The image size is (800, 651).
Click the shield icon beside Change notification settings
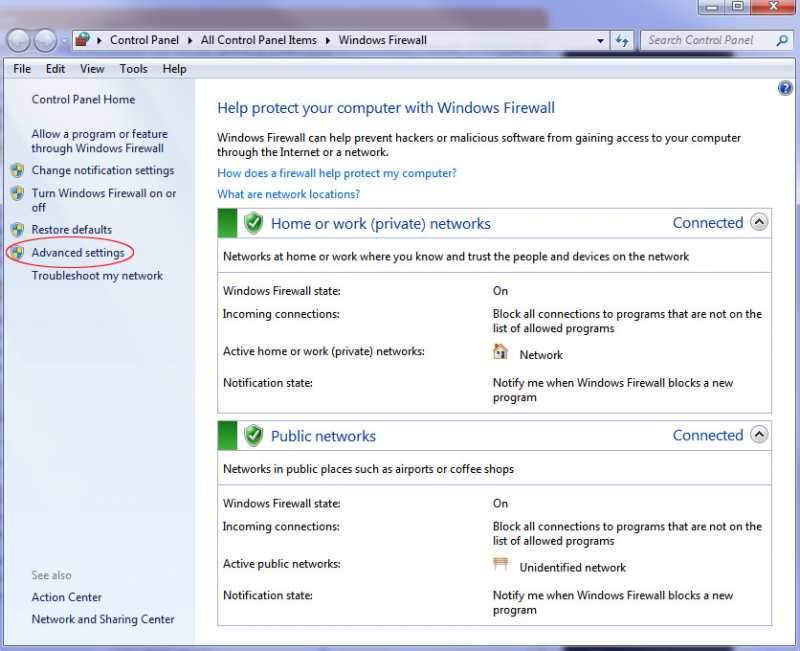(17, 171)
